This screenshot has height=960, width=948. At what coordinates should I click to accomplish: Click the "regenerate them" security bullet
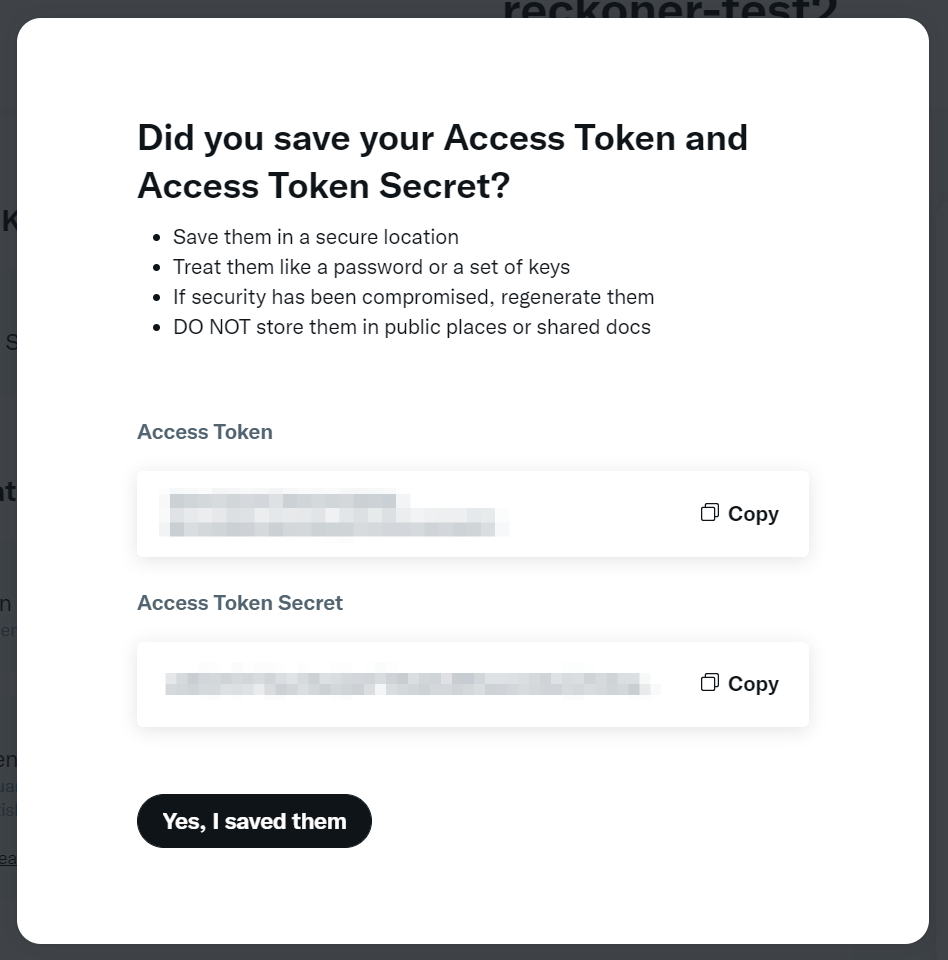pos(413,297)
